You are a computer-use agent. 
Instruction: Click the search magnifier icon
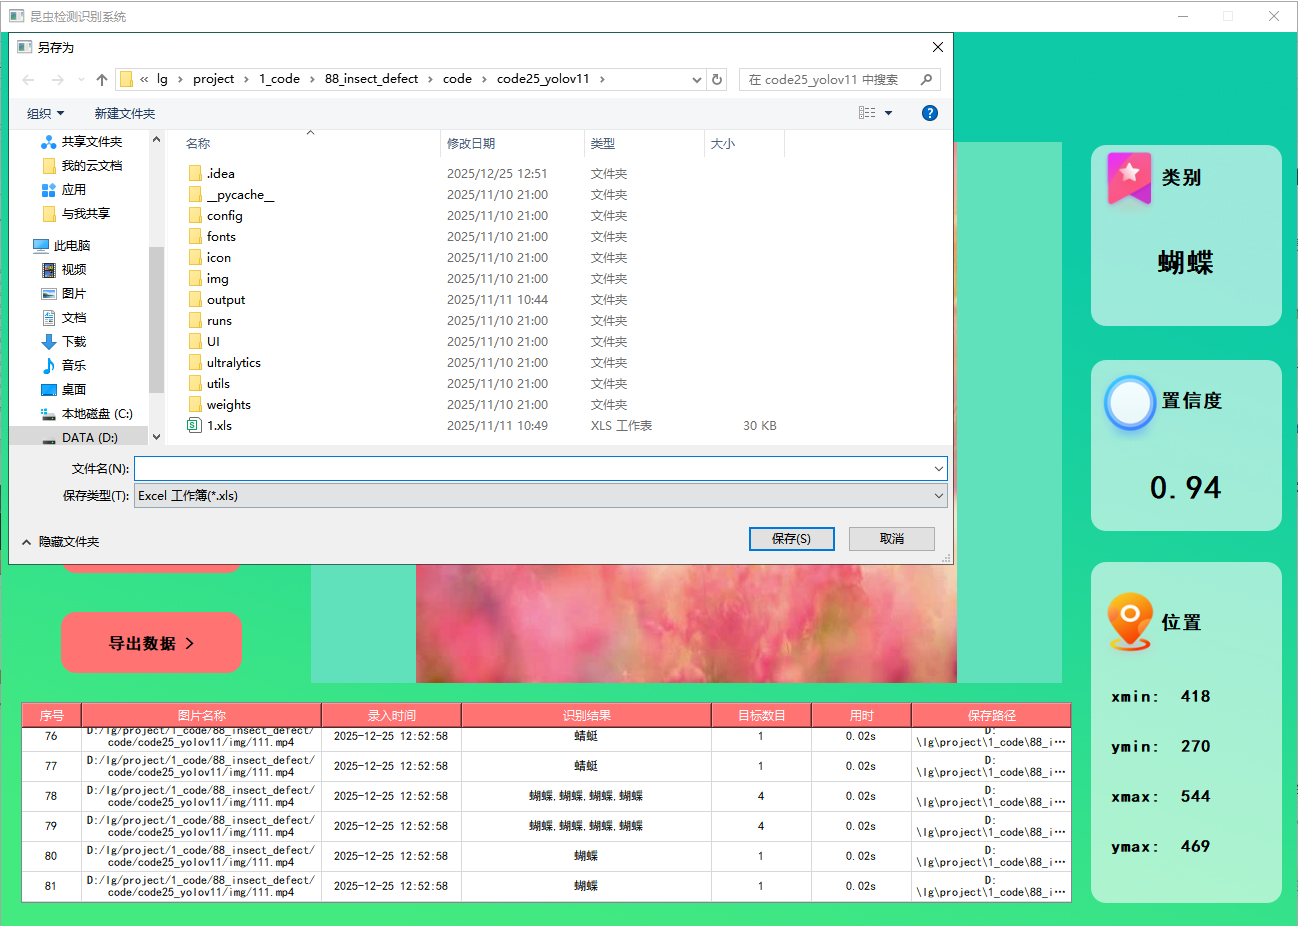(927, 79)
